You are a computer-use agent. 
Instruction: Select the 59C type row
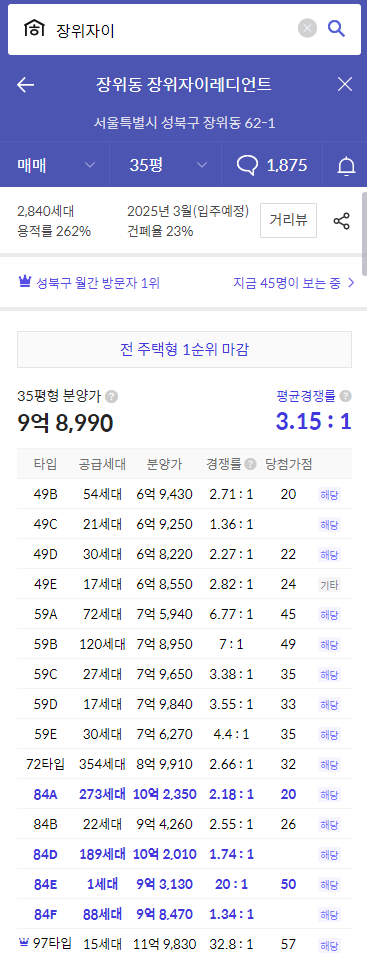[184, 674]
